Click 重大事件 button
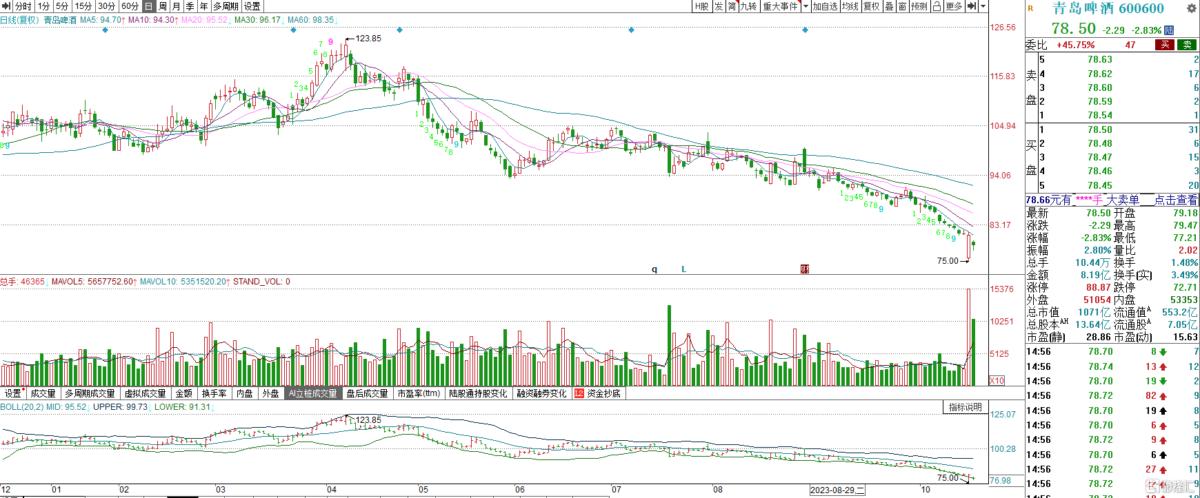Image resolution: width=1200 pixels, height=498 pixels. pyautogui.click(x=781, y=6)
